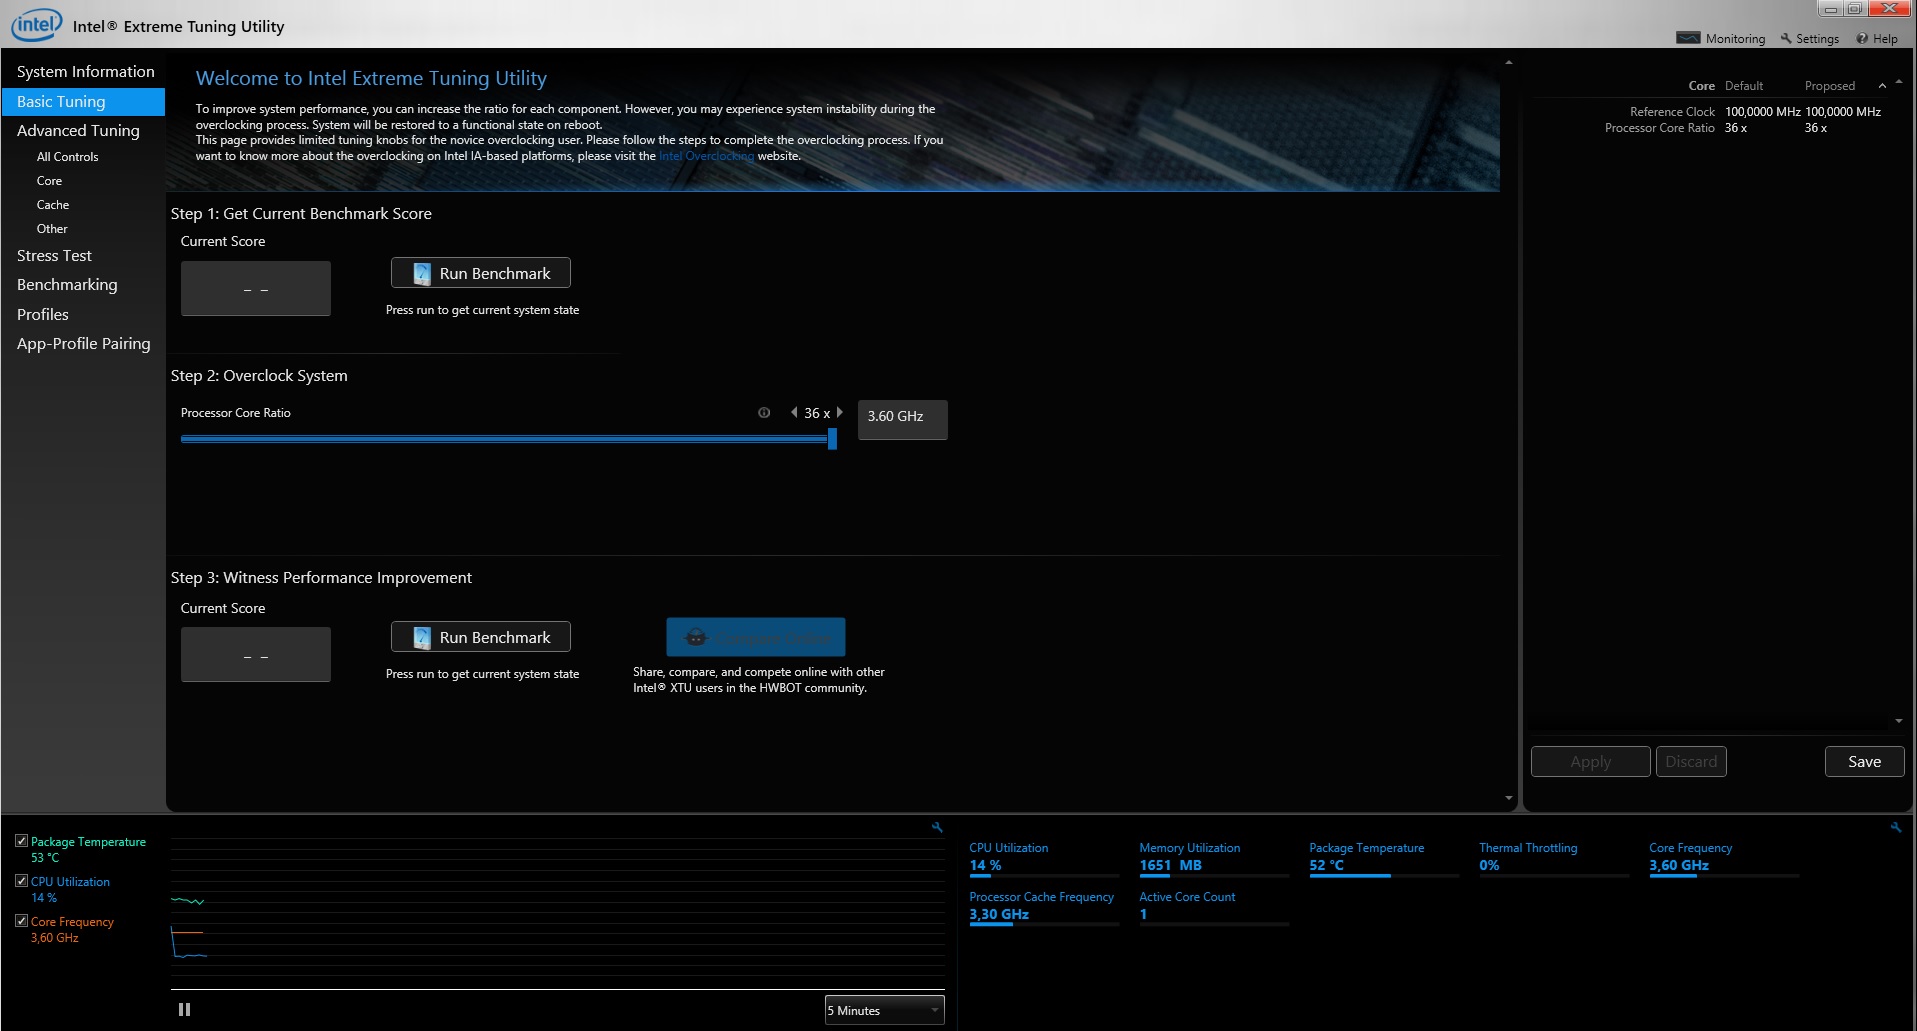Select System Information in sidebar
1917x1031 pixels.
85,72
